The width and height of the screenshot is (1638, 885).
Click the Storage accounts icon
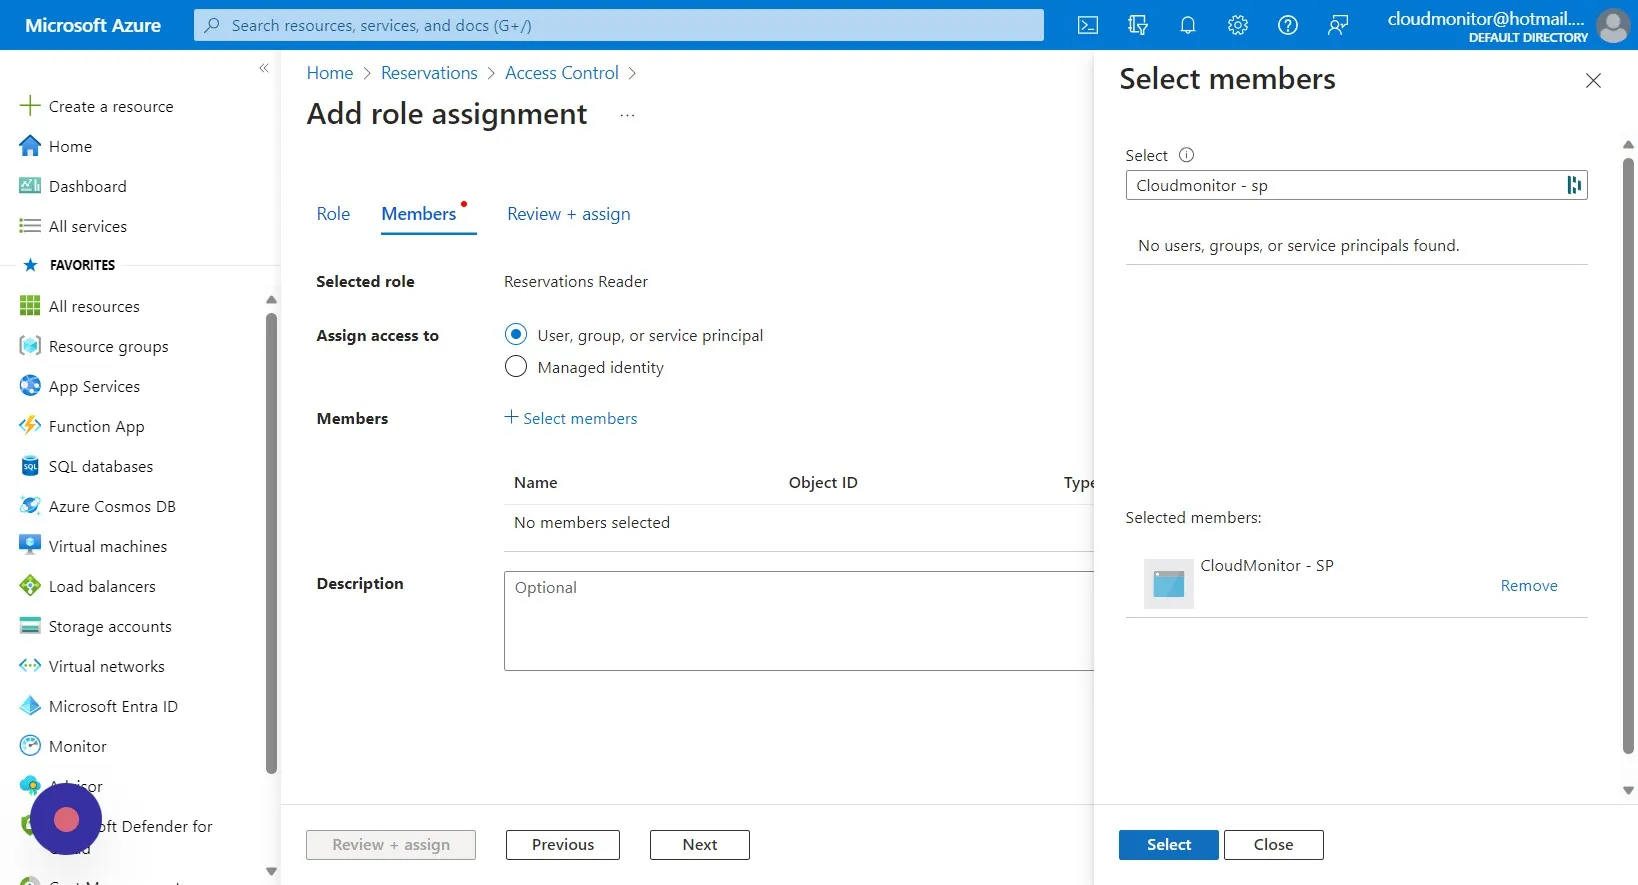coord(30,626)
